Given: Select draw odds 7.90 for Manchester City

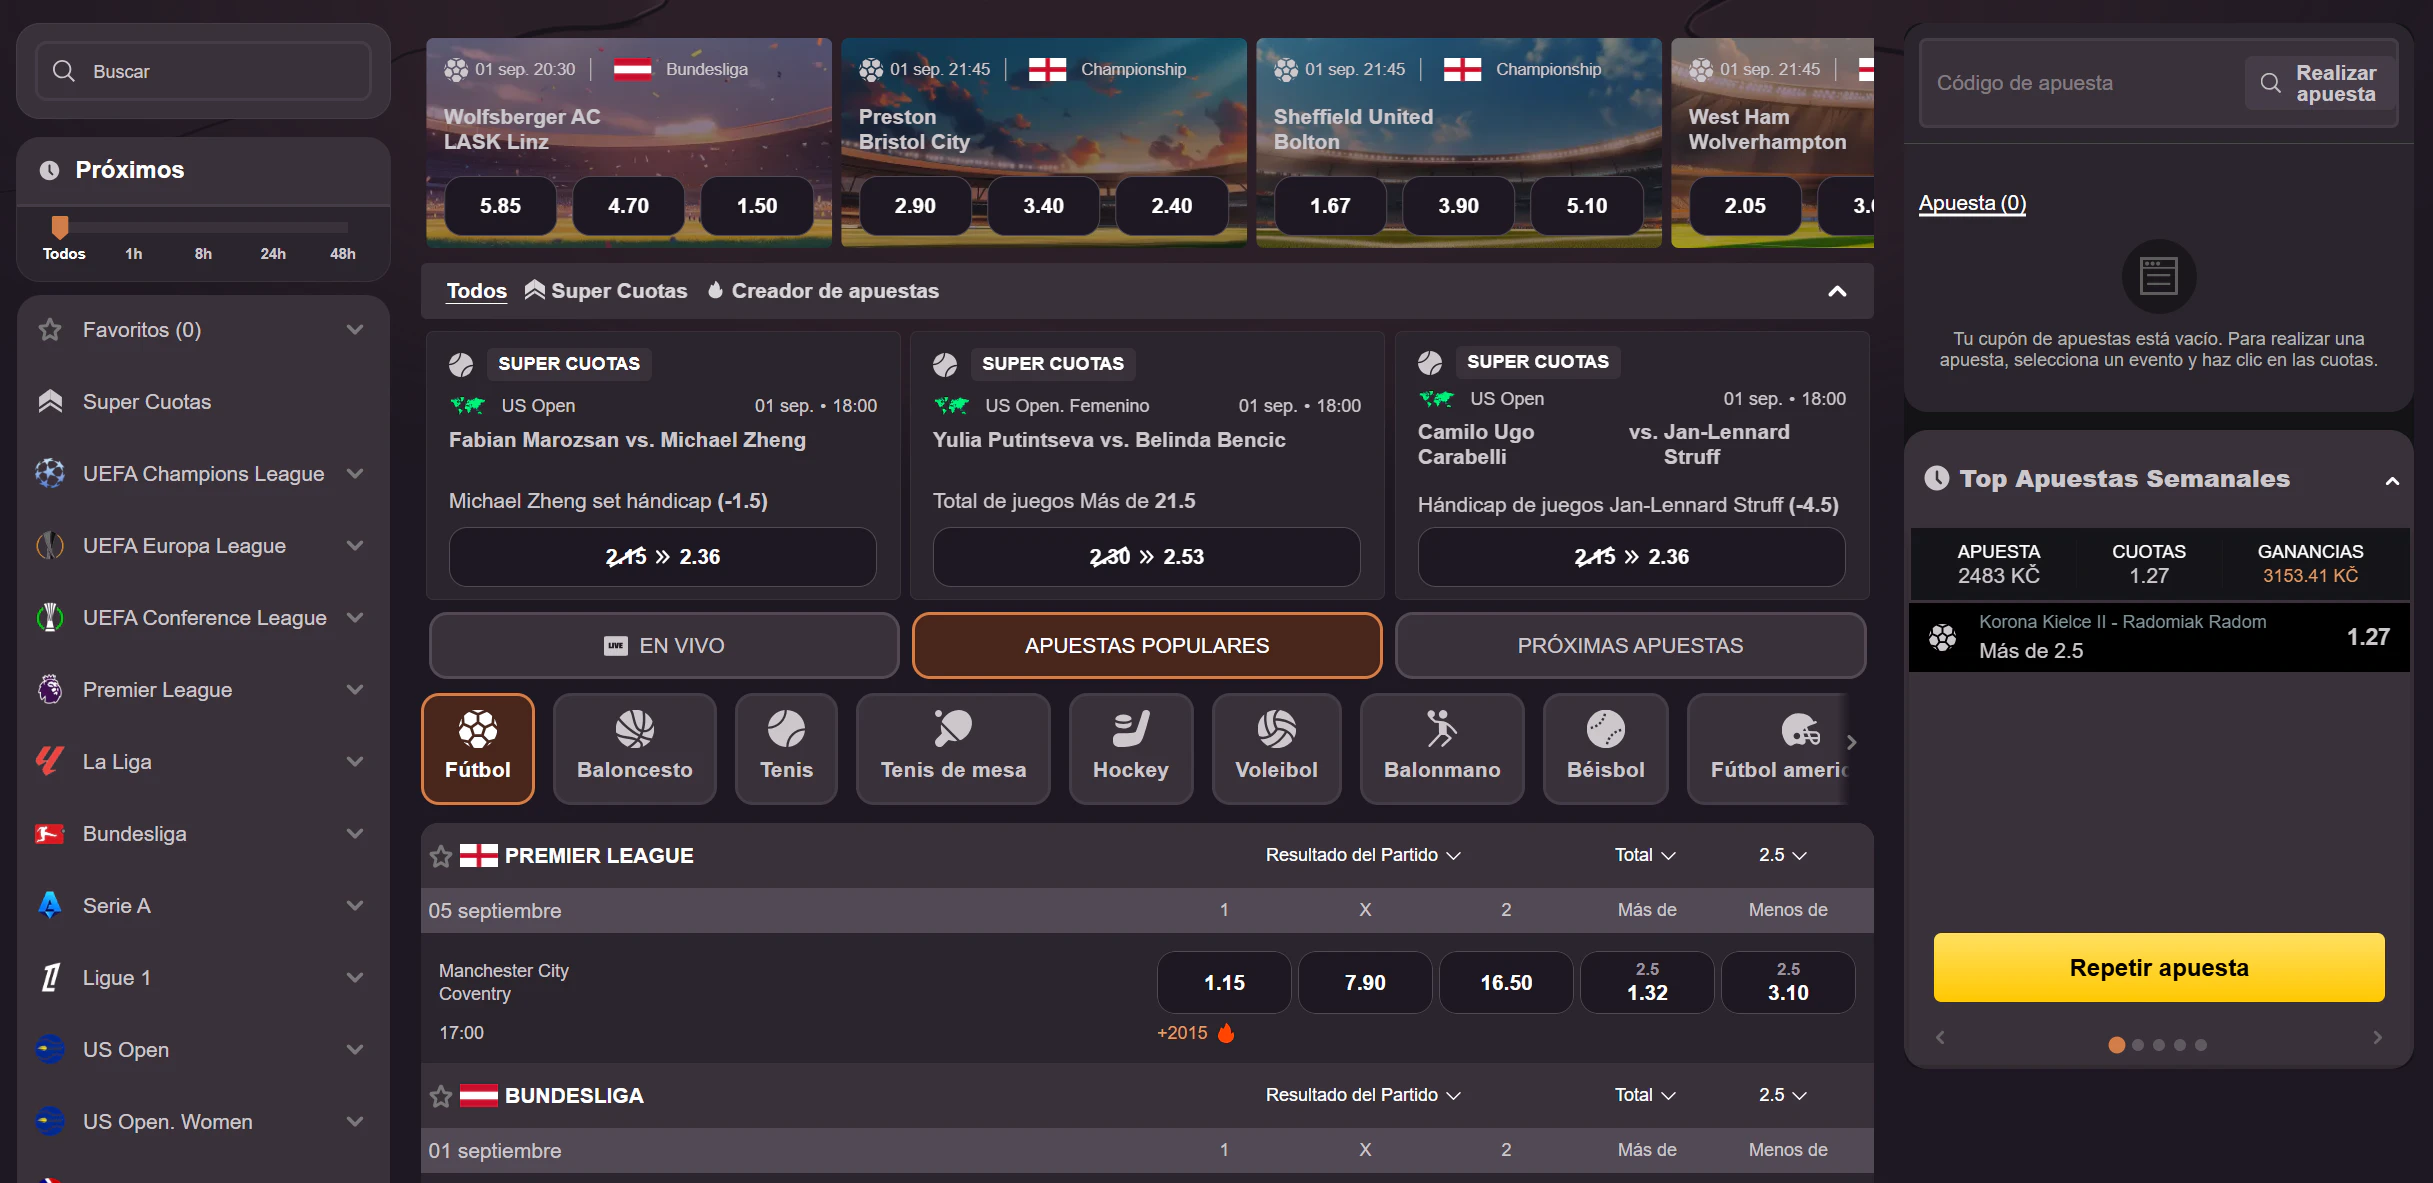Looking at the screenshot, I should pyautogui.click(x=1365, y=982).
